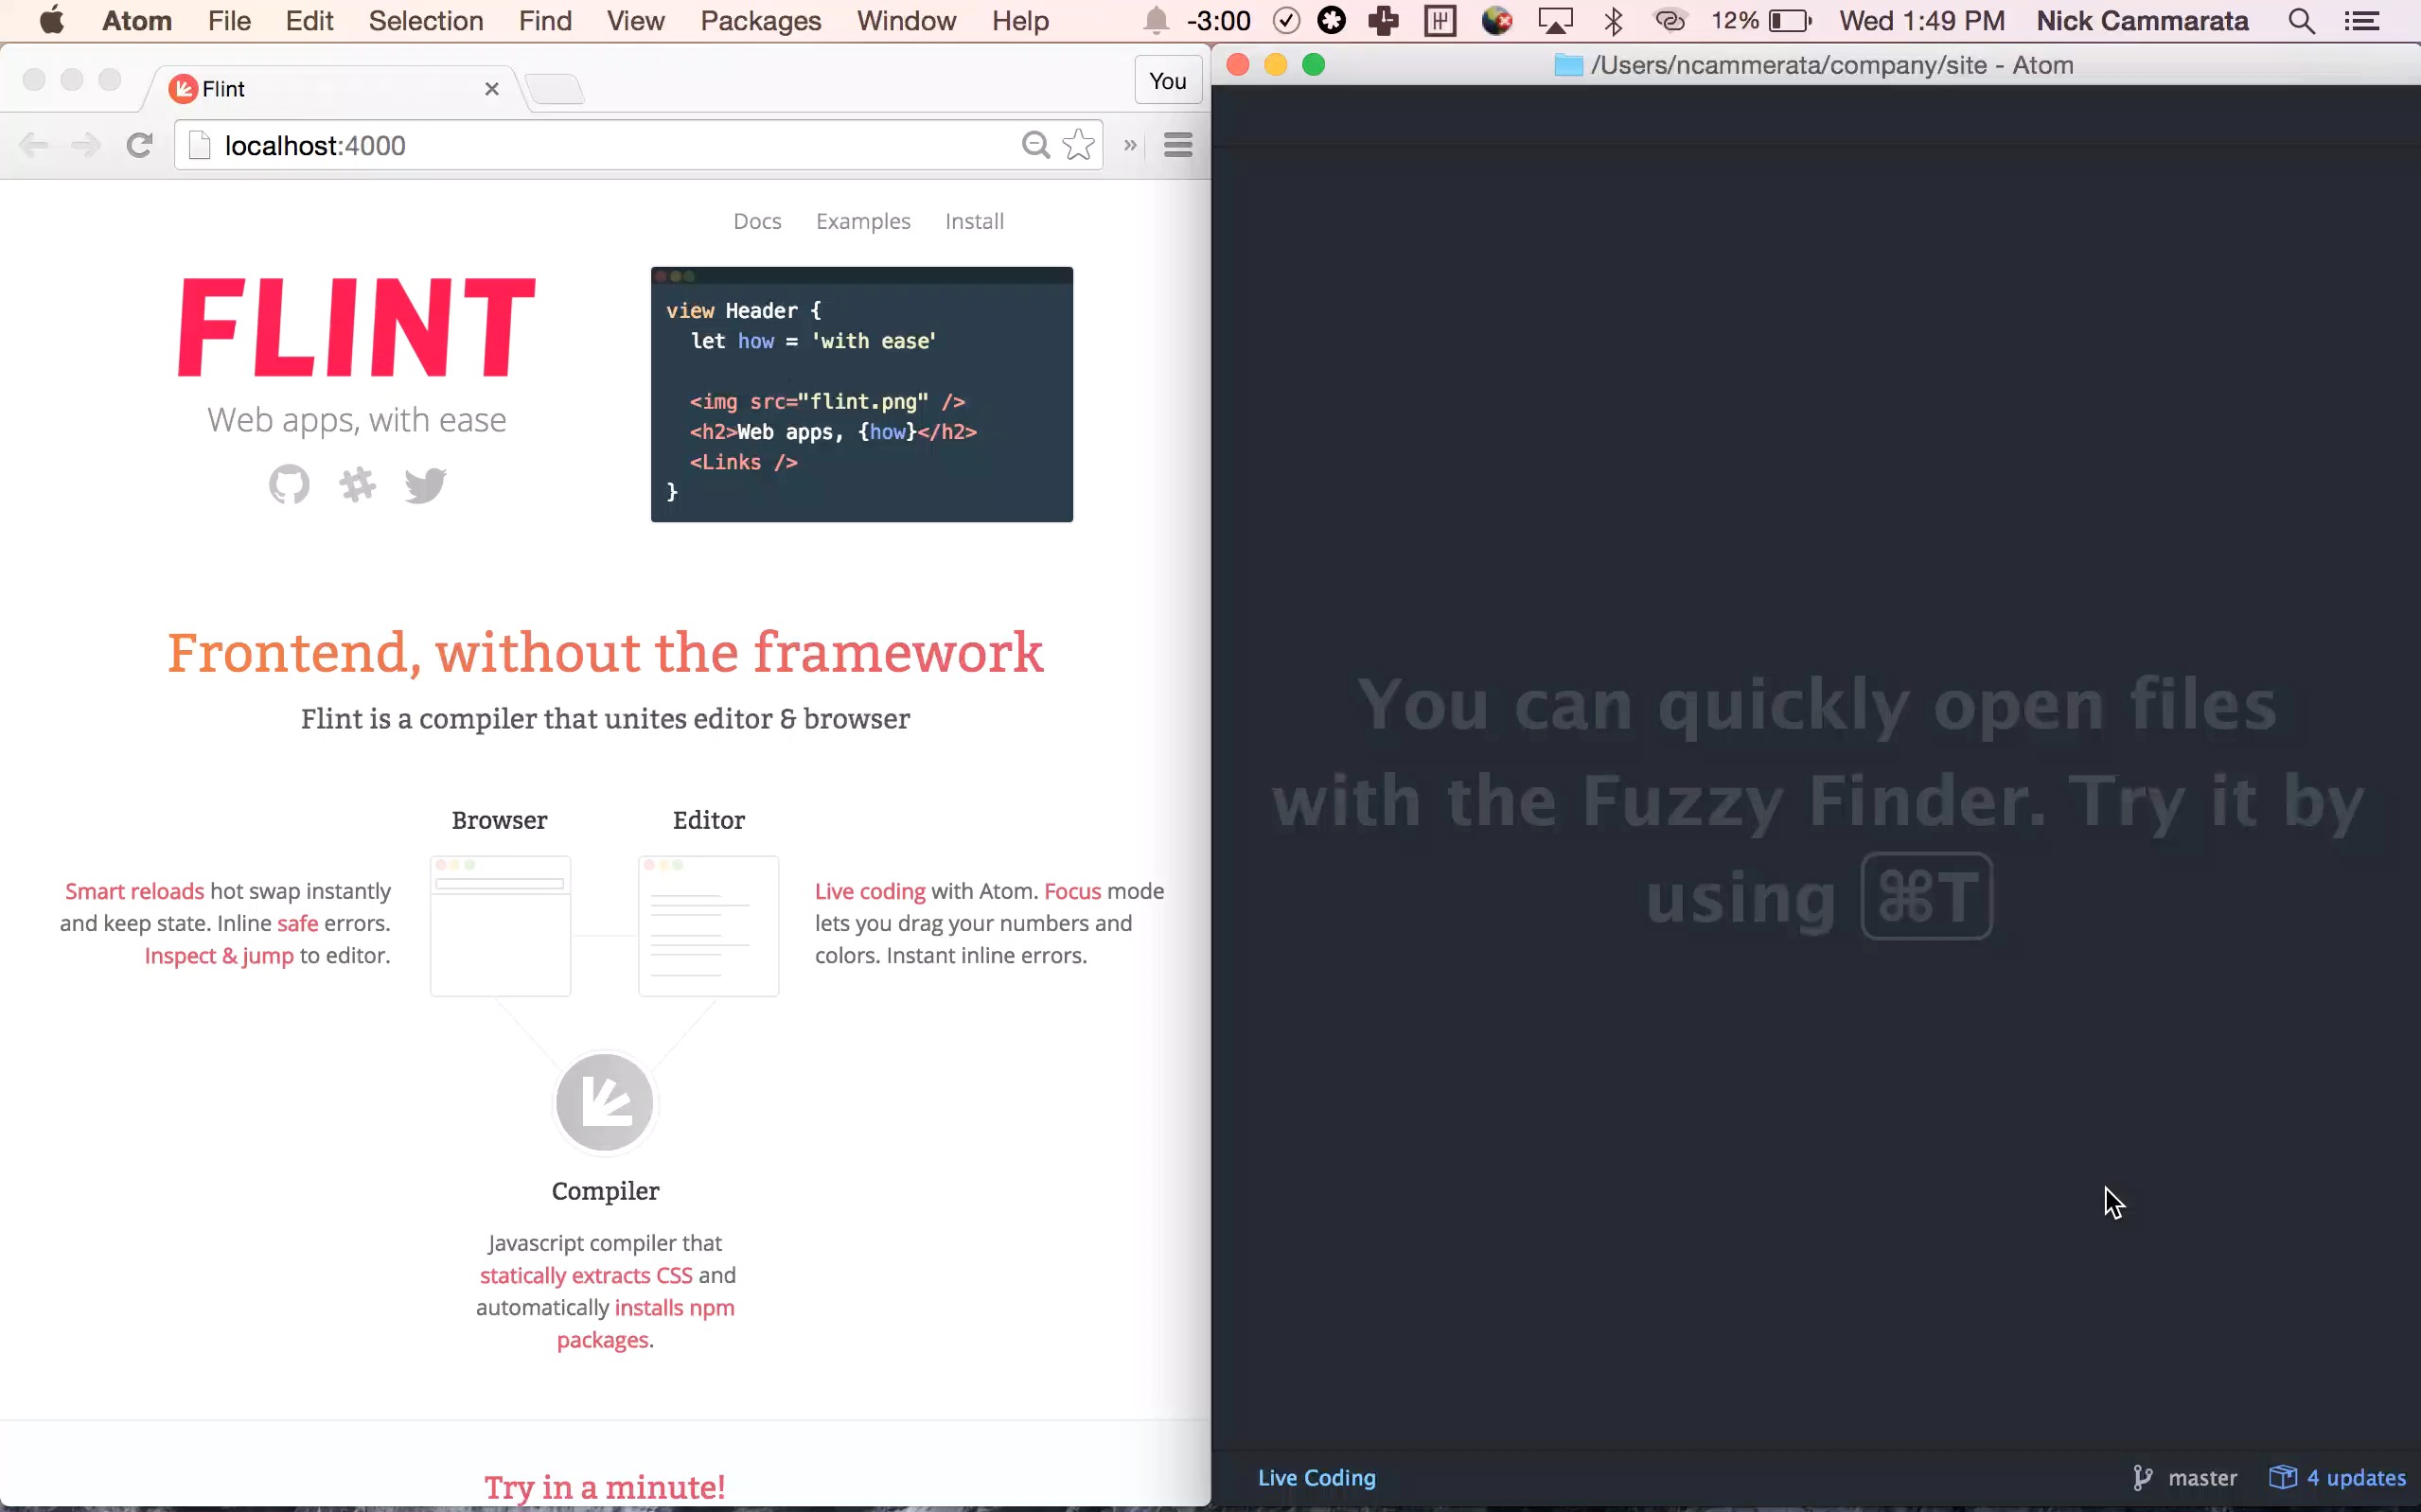Click 'installs npm' highlighted text
The height and width of the screenshot is (1512, 2421).
(674, 1308)
